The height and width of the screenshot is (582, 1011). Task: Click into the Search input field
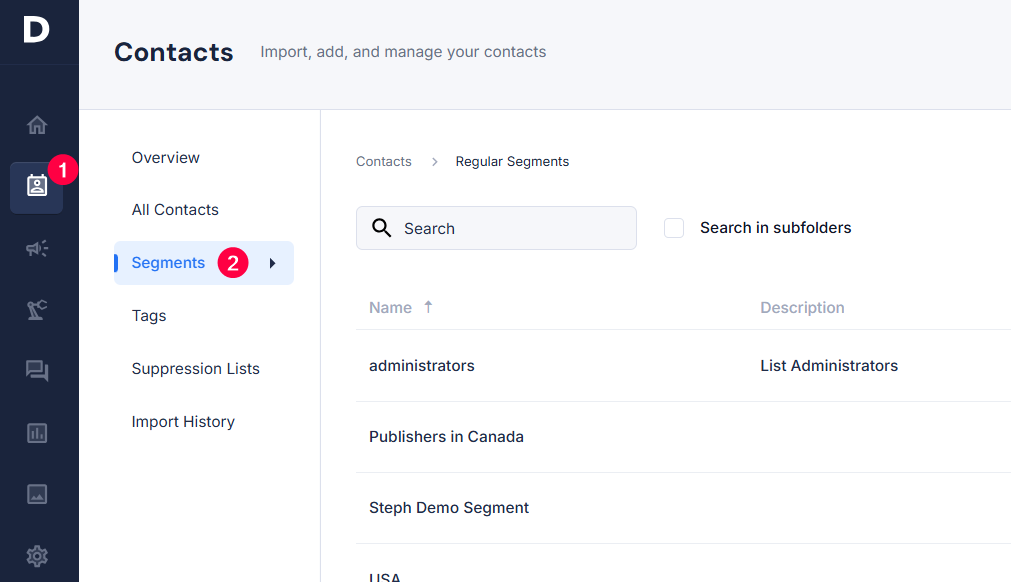pos(510,228)
